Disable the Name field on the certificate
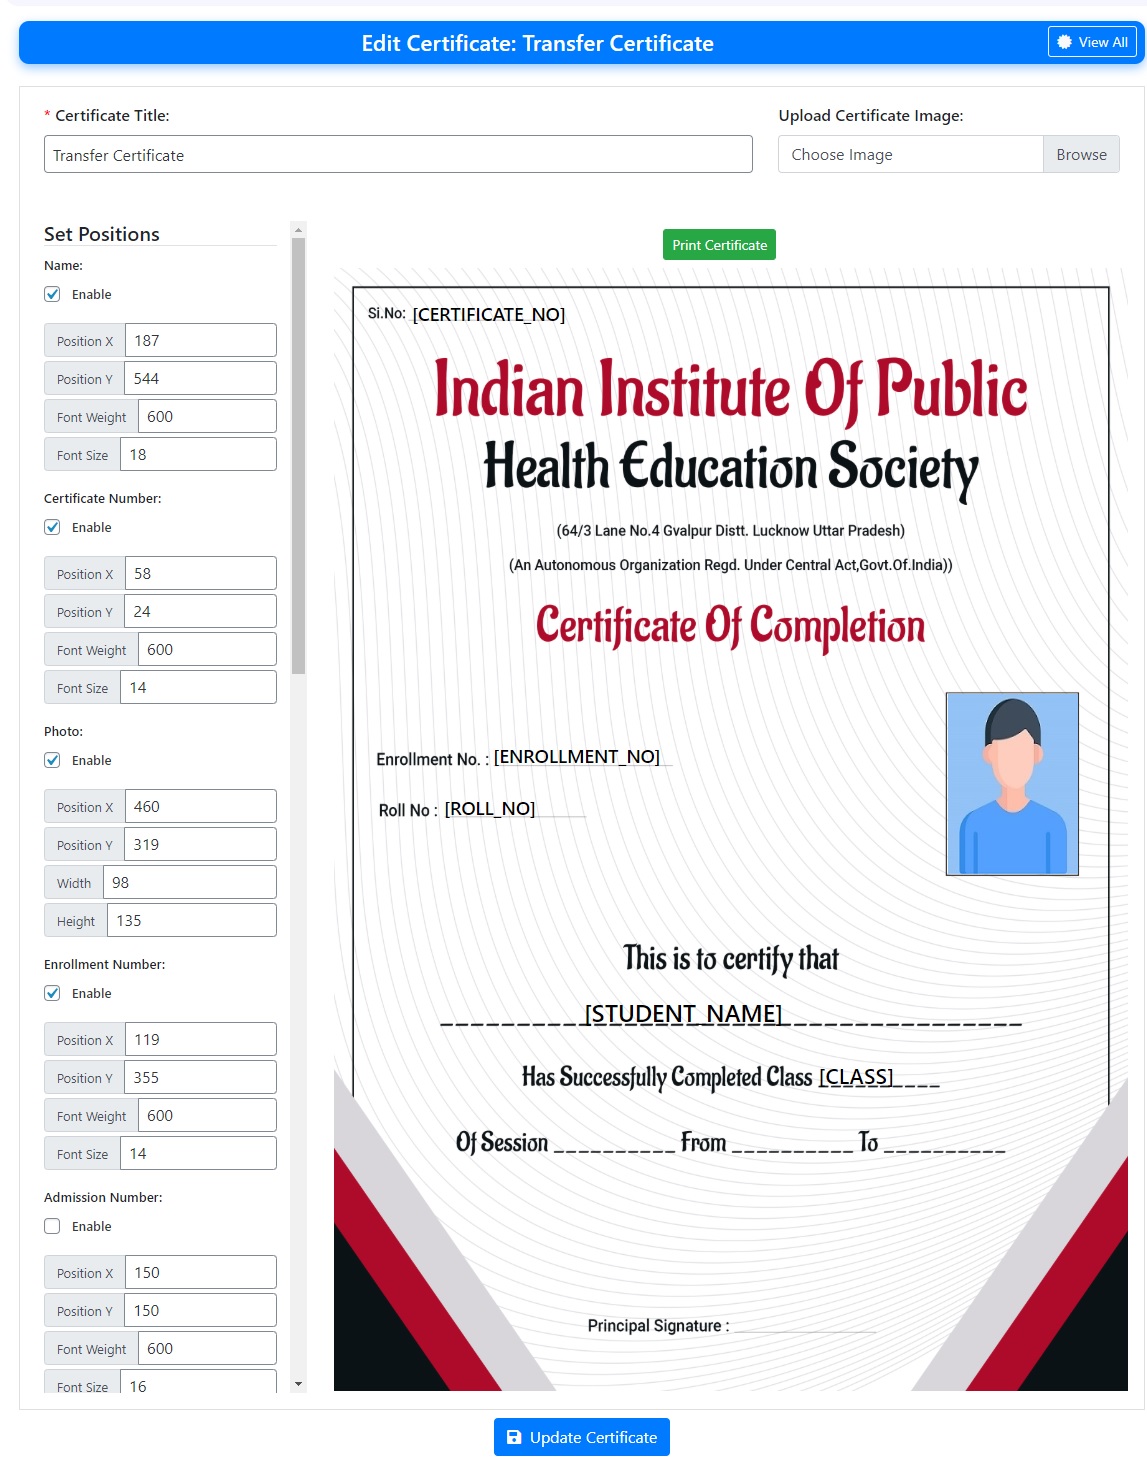1147x1473 pixels. click(51, 294)
